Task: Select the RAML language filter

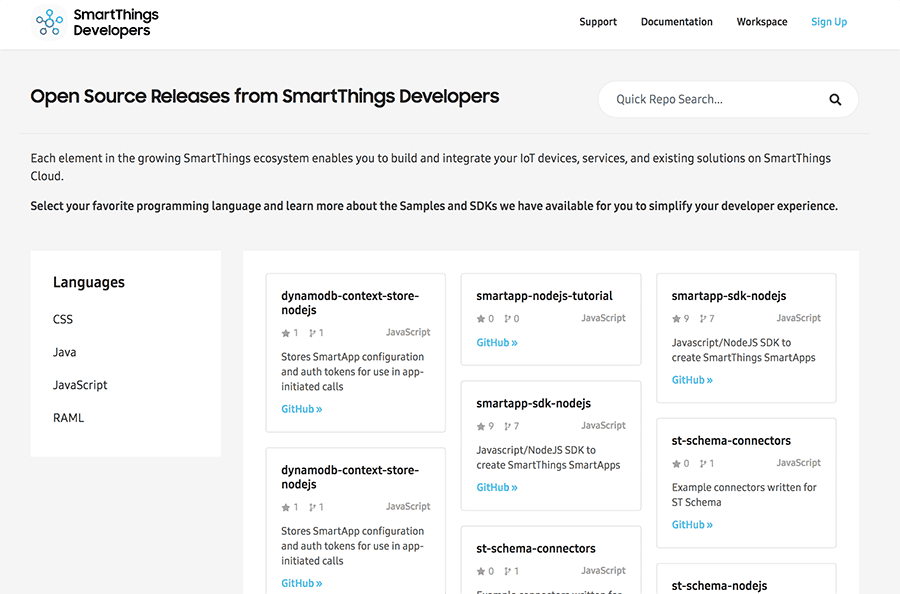Action: tap(69, 418)
